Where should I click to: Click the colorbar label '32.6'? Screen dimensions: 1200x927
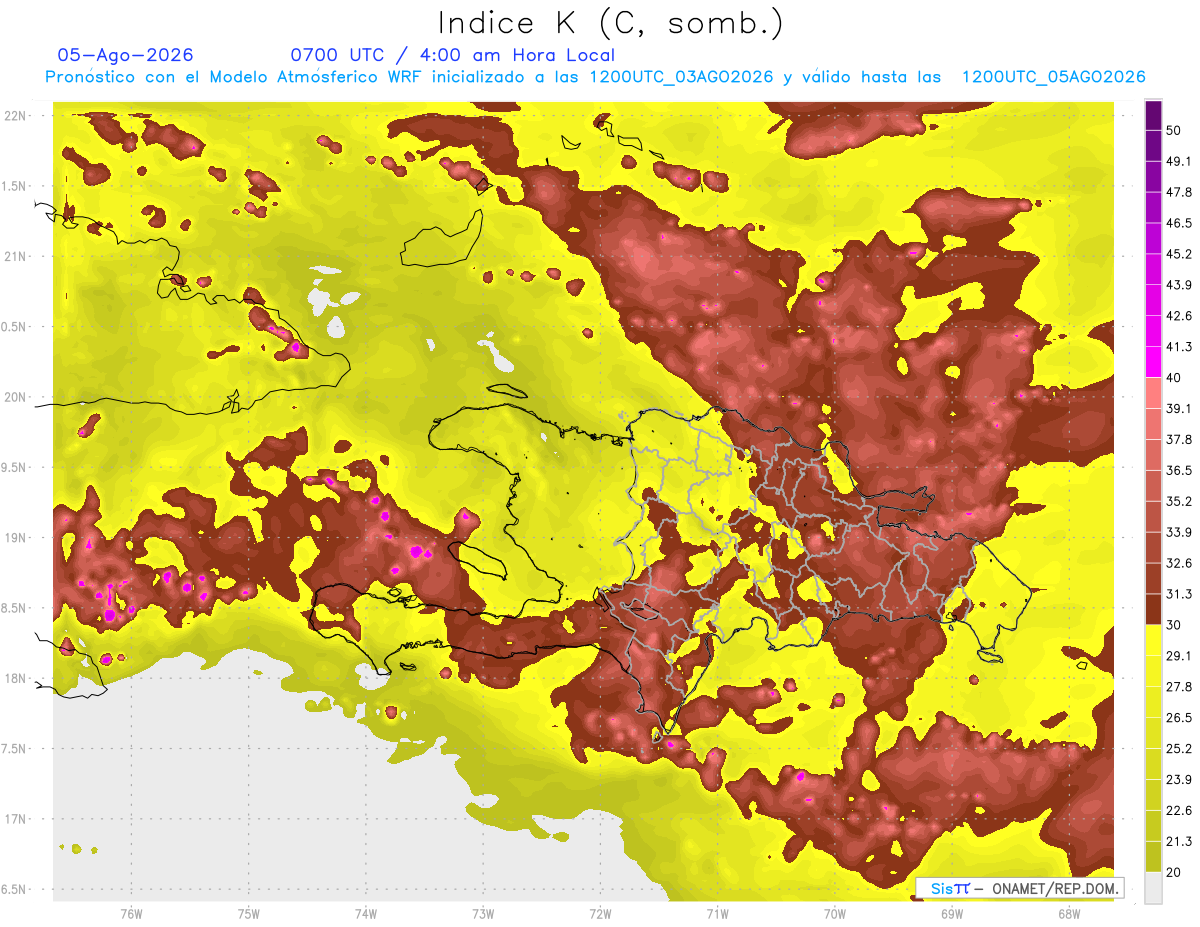click(1178, 562)
